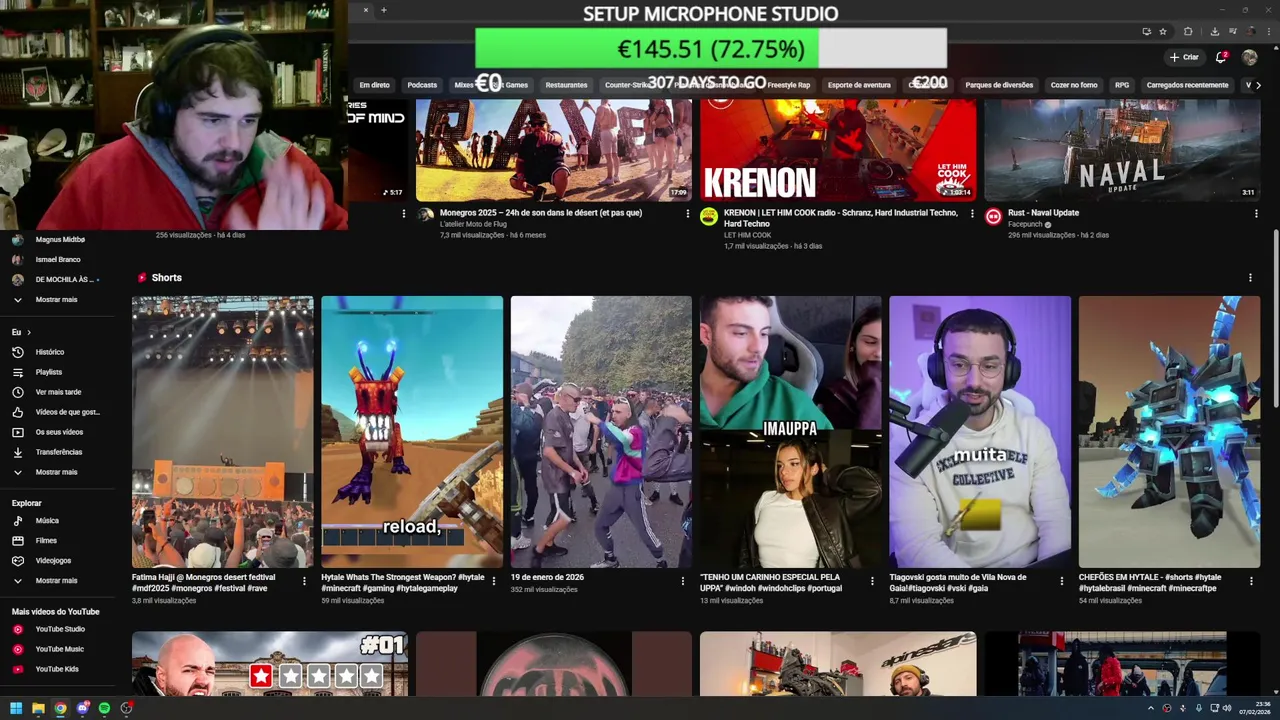
Task: Open a new Chrome tab
Action: point(383,10)
